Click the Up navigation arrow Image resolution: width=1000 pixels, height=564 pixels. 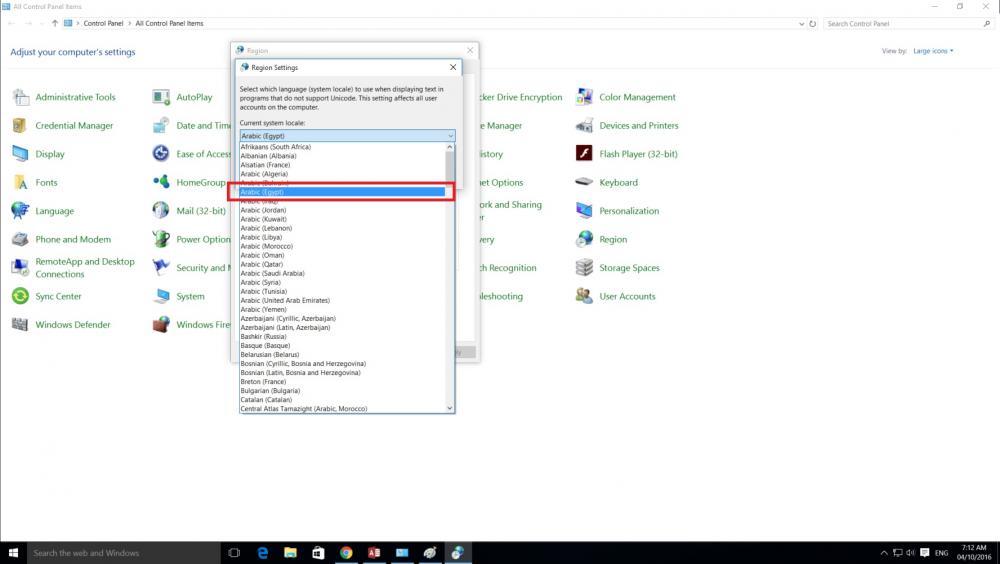pyautogui.click(x=55, y=24)
